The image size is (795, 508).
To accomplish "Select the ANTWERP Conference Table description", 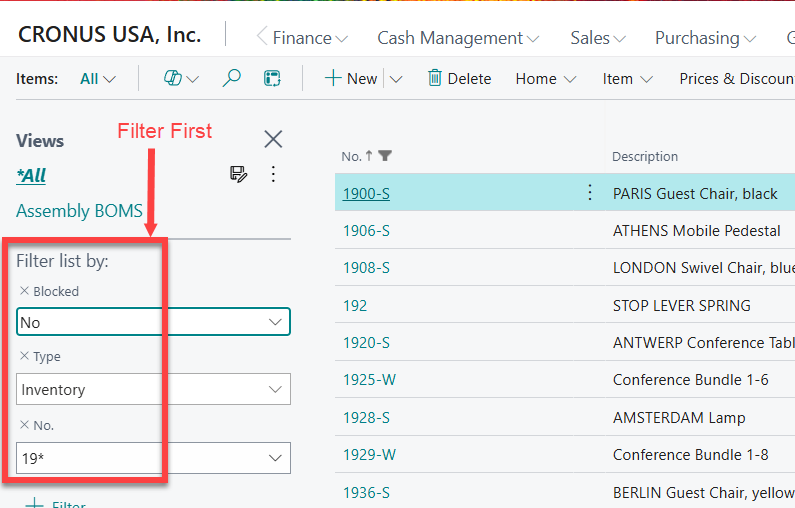I will tap(704, 343).
